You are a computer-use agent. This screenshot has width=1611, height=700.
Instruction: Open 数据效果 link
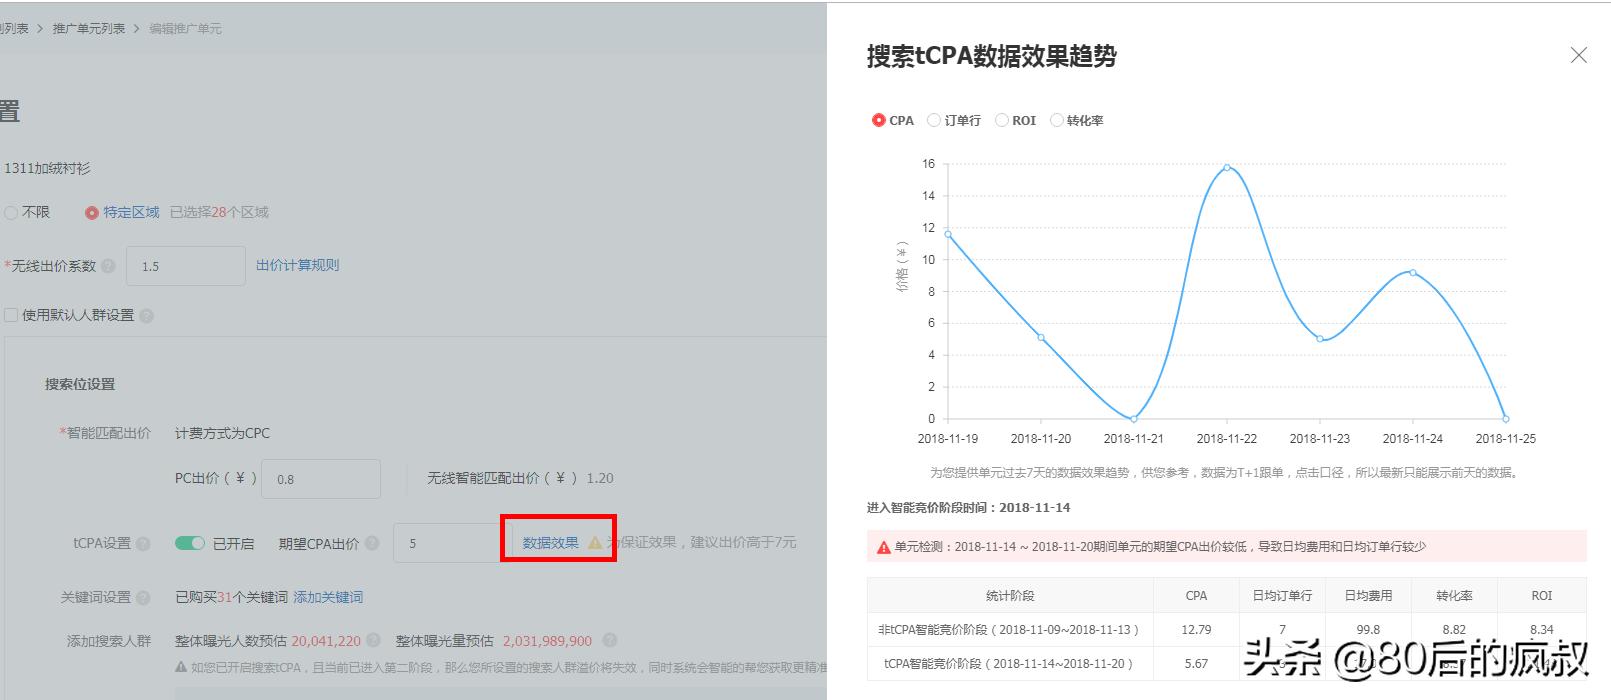[x=550, y=543]
